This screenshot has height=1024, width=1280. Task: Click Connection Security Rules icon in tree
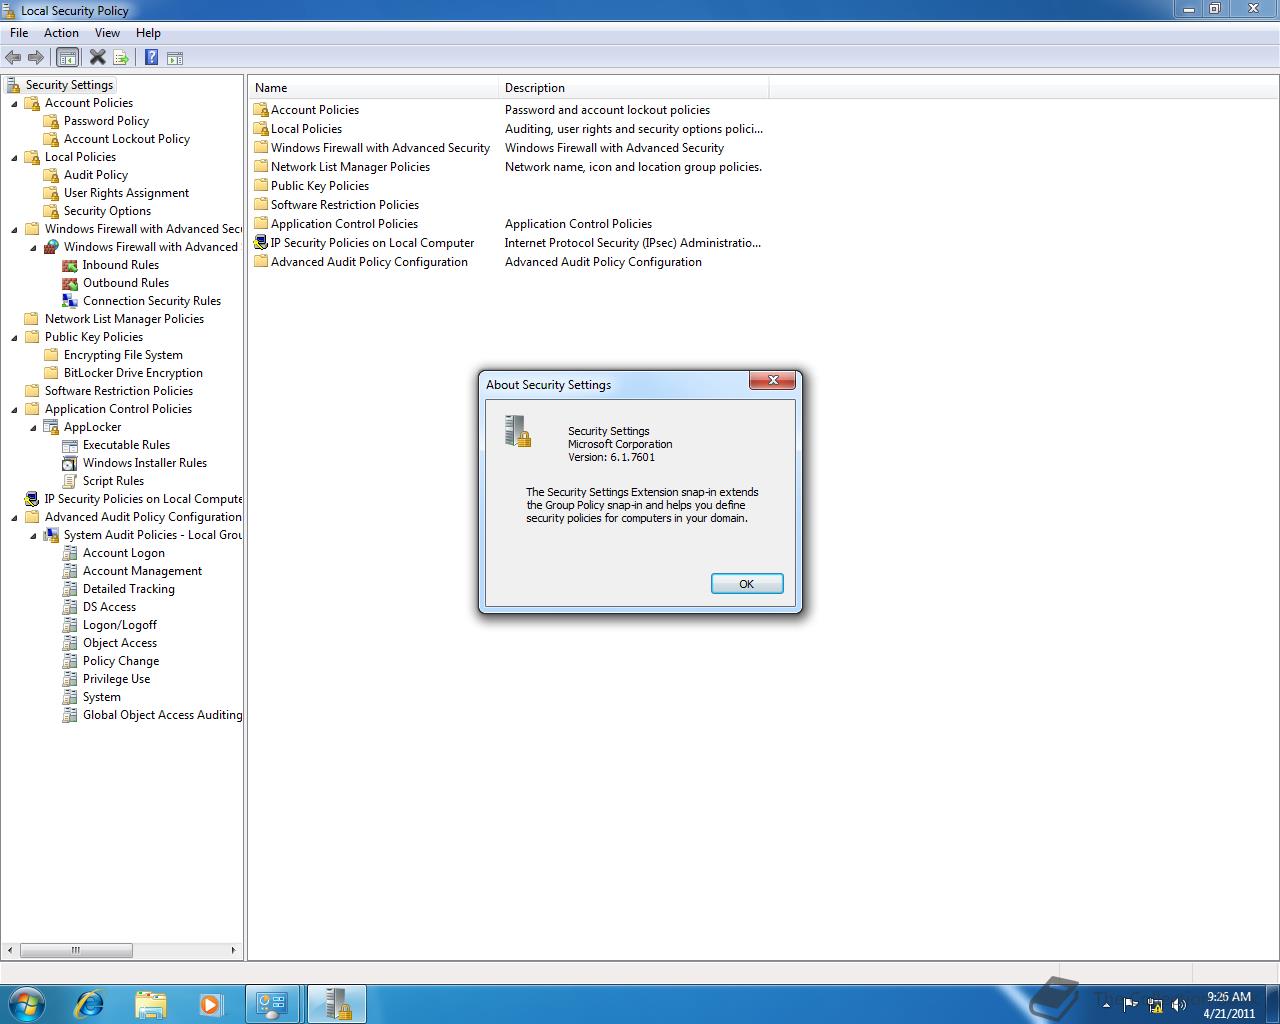pyautogui.click(x=70, y=301)
